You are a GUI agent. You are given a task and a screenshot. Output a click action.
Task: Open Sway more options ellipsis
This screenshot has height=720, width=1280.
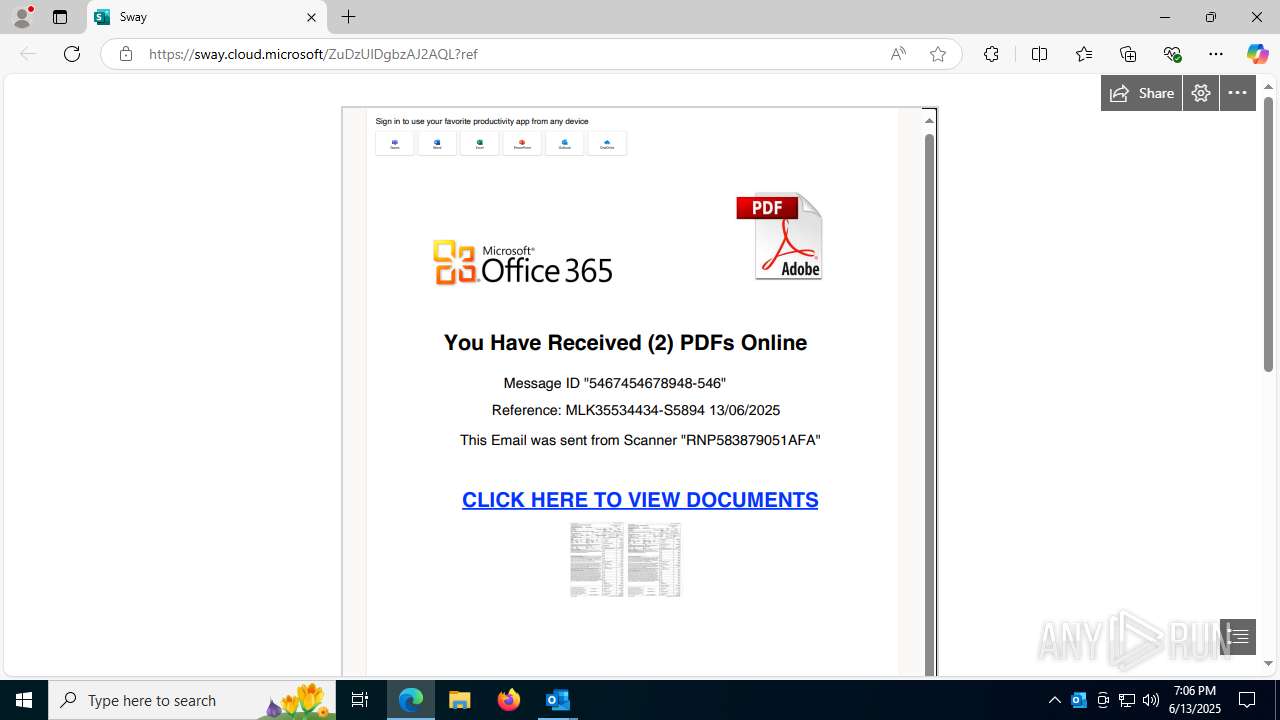tap(1238, 93)
